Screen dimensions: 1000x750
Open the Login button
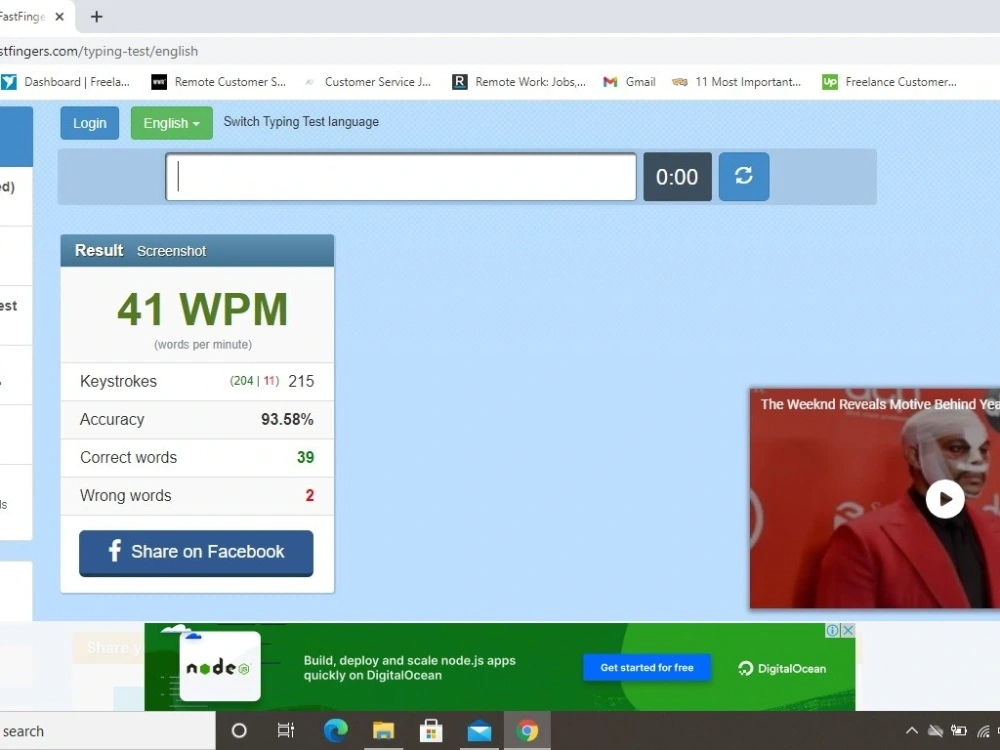click(x=89, y=123)
